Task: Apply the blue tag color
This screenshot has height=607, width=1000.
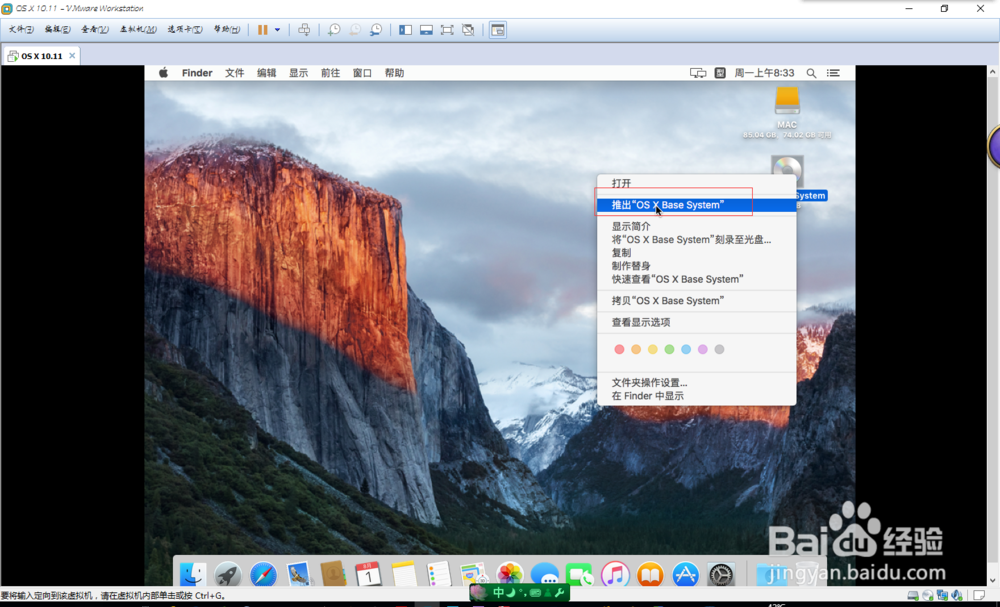Action: coord(686,349)
